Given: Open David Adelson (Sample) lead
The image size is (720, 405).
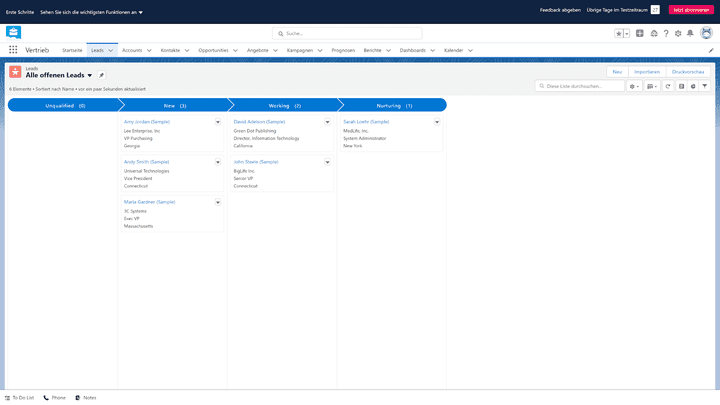Looking at the screenshot, I should tap(259, 122).
